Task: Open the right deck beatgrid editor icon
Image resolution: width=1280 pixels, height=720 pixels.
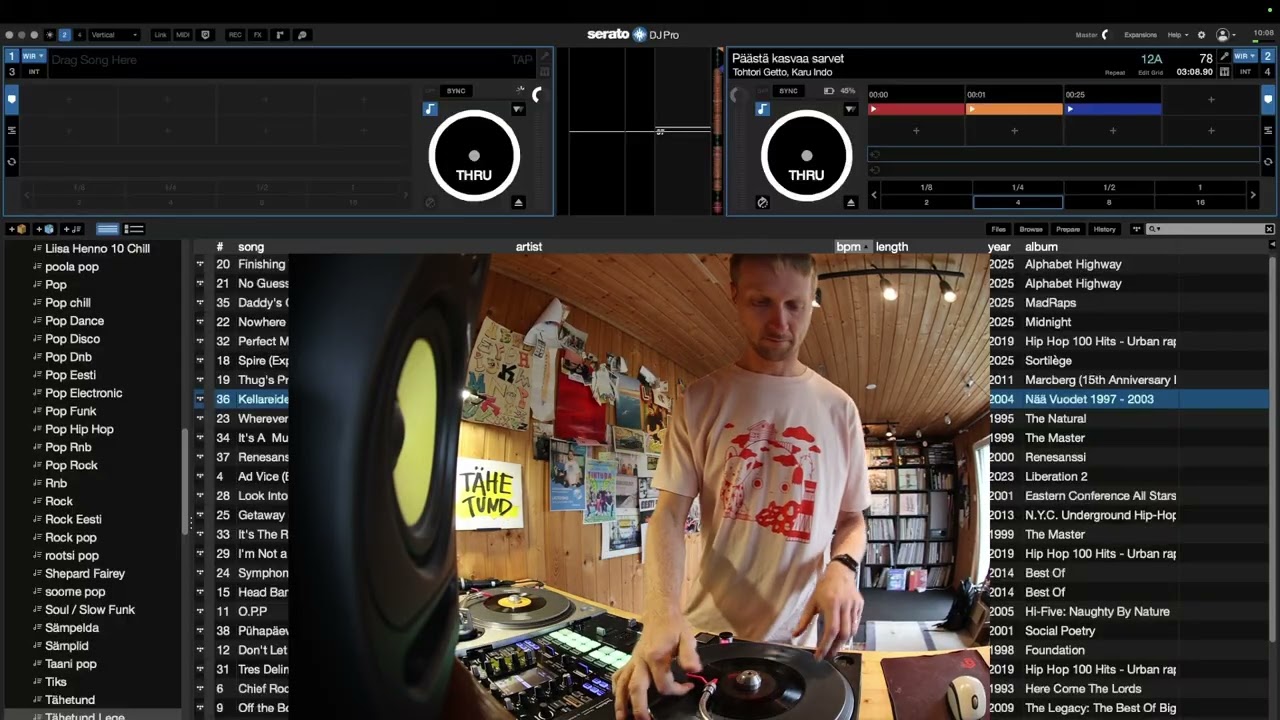Action: click(x=1225, y=72)
